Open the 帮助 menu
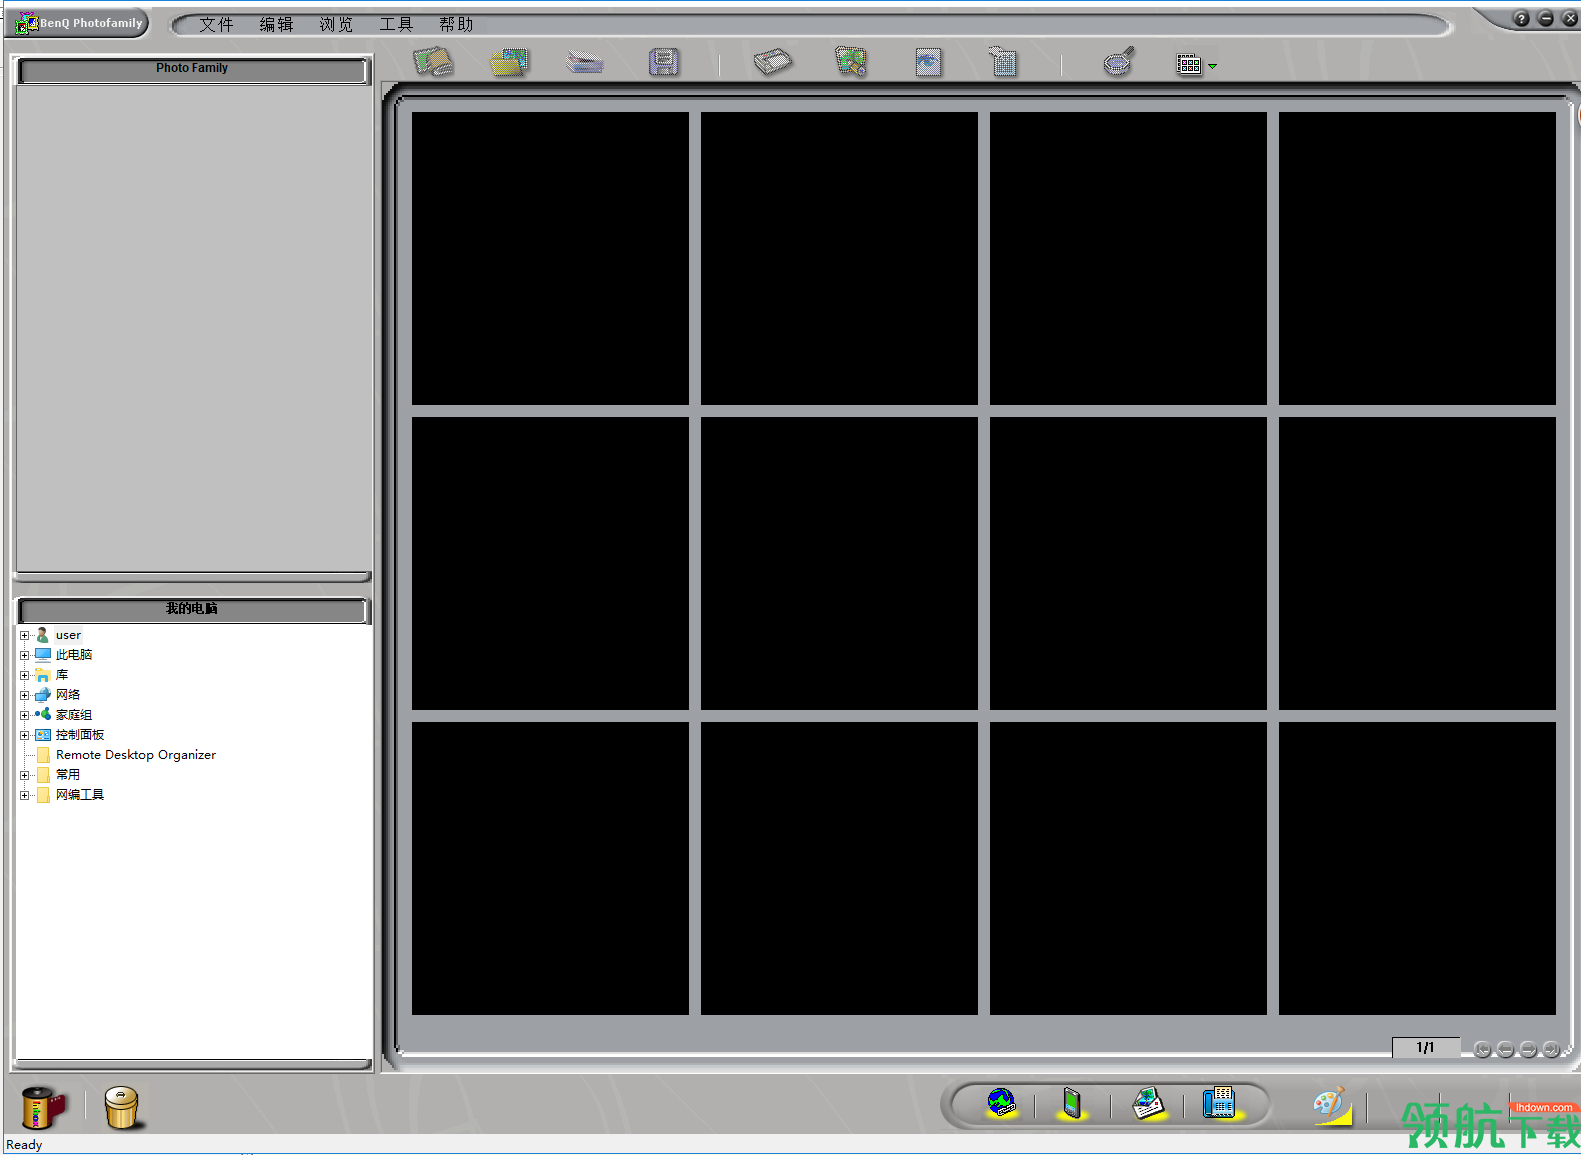 pos(456,24)
